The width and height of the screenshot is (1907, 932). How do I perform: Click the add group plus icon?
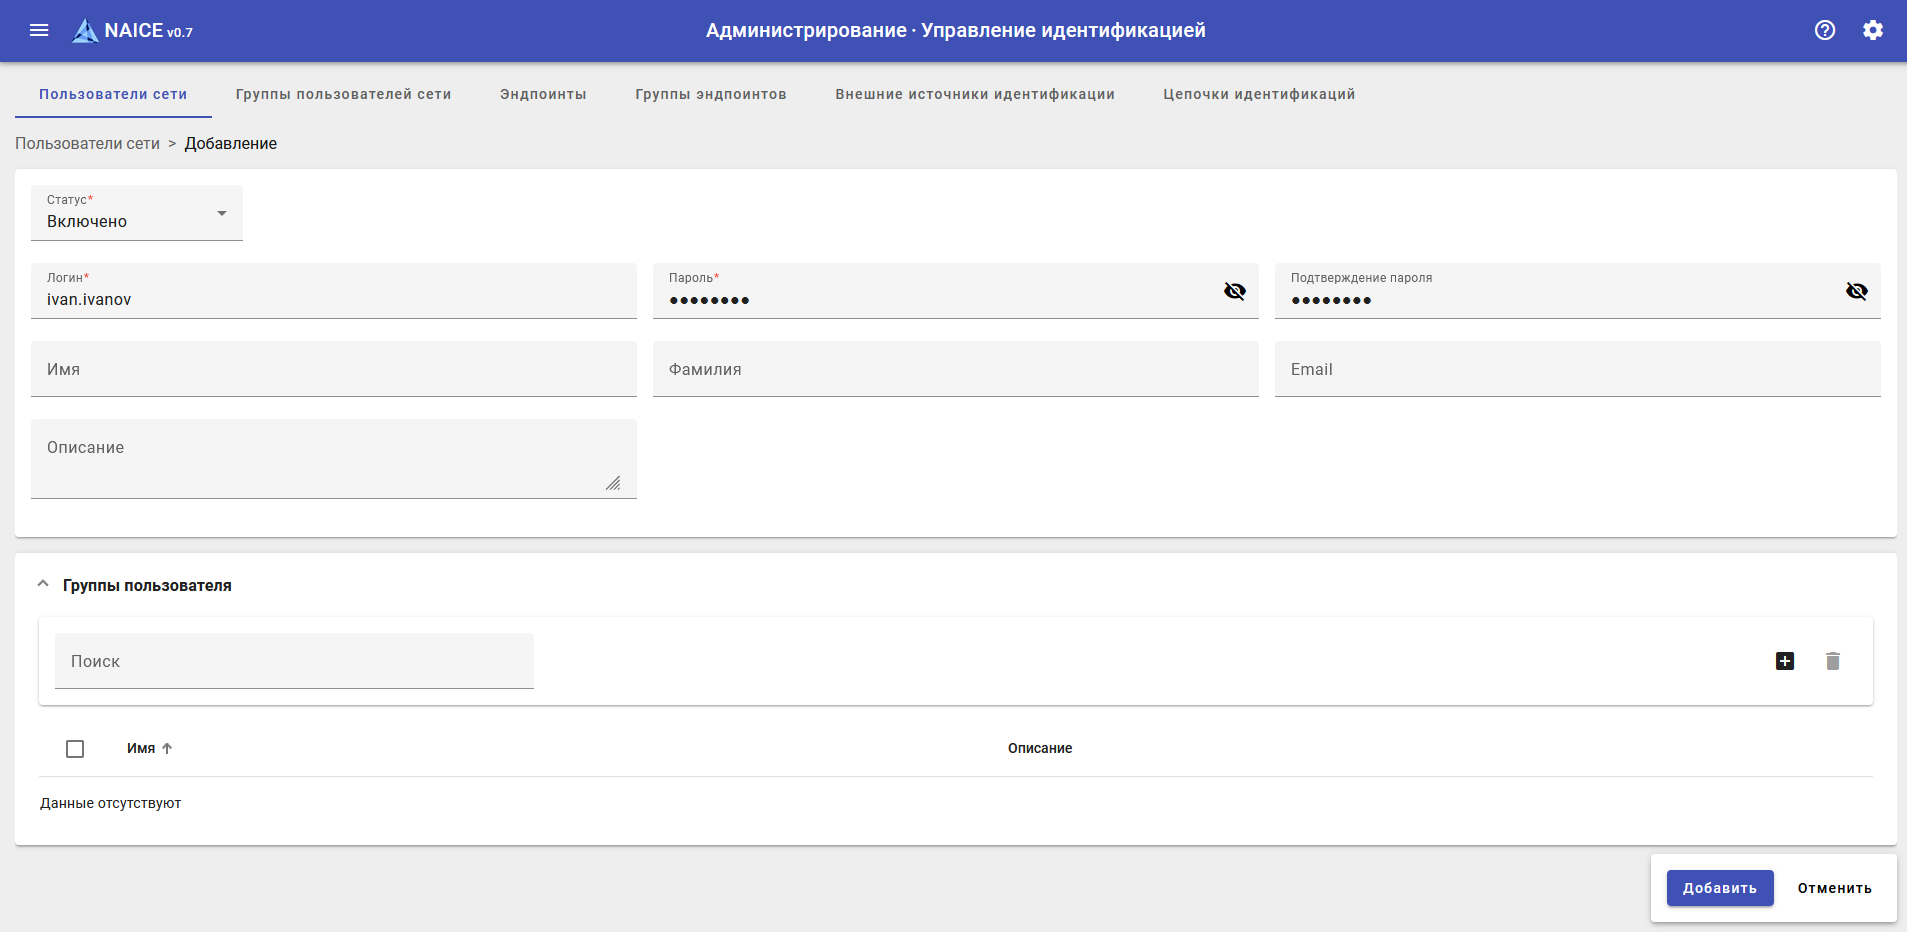(1784, 661)
